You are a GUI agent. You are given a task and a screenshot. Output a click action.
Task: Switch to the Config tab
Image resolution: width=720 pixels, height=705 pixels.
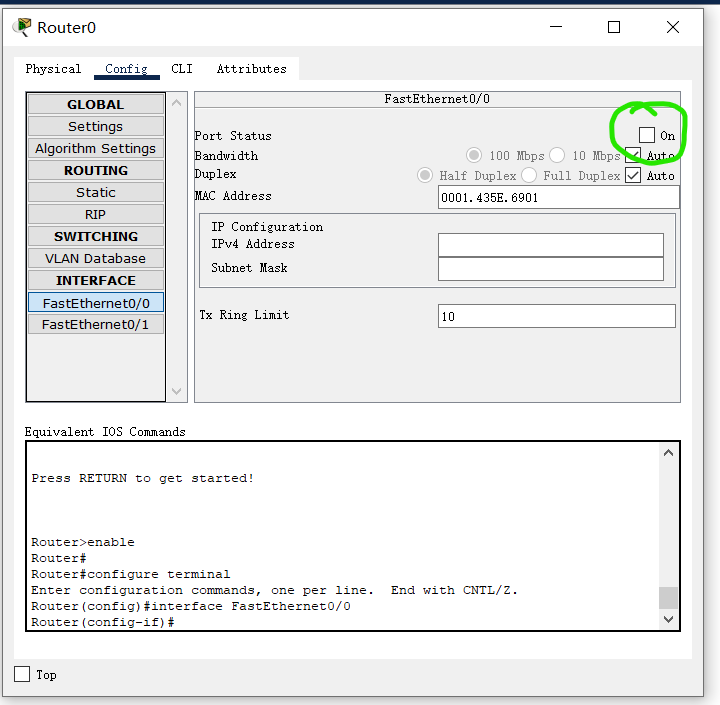126,69
